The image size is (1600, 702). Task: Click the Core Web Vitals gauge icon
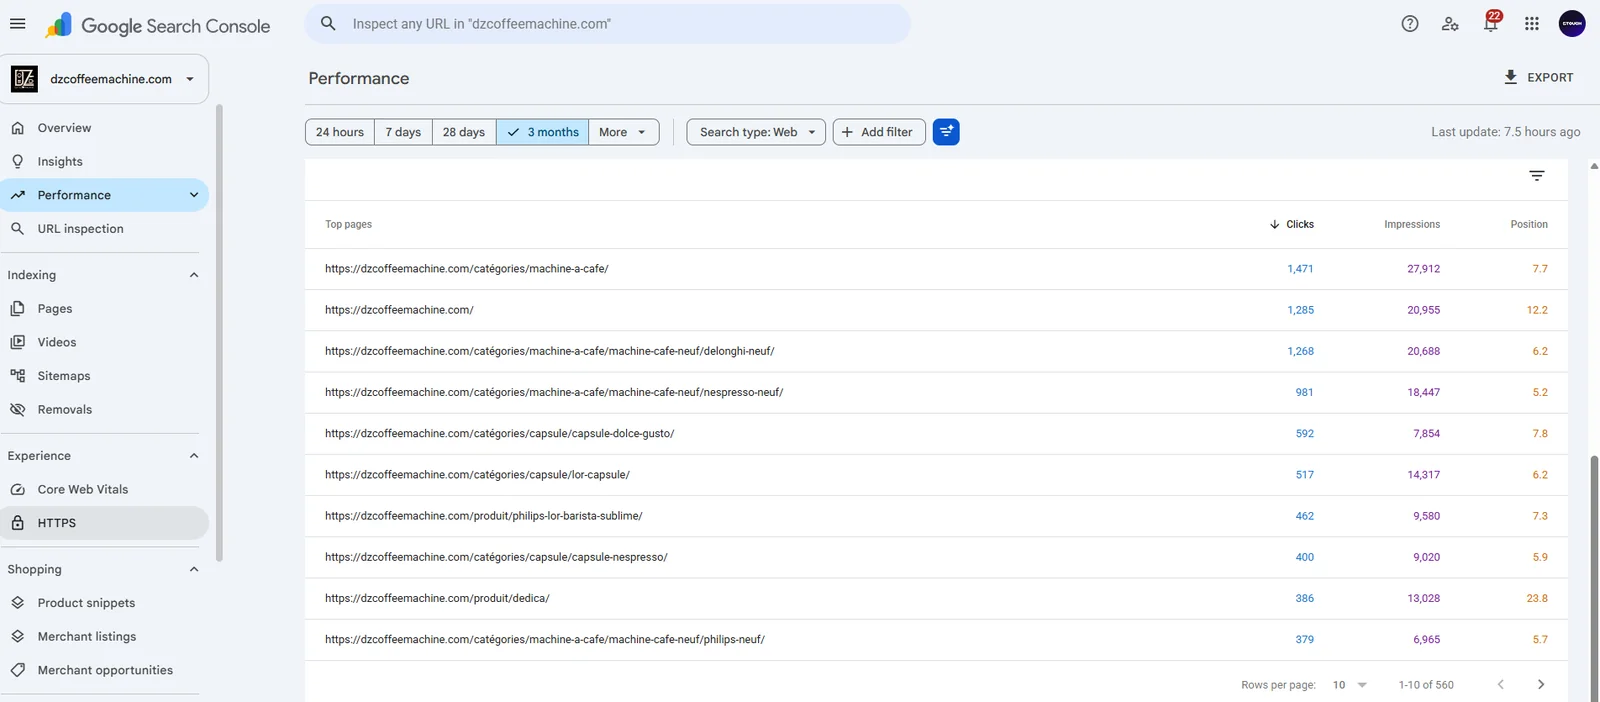coord(17,489)
